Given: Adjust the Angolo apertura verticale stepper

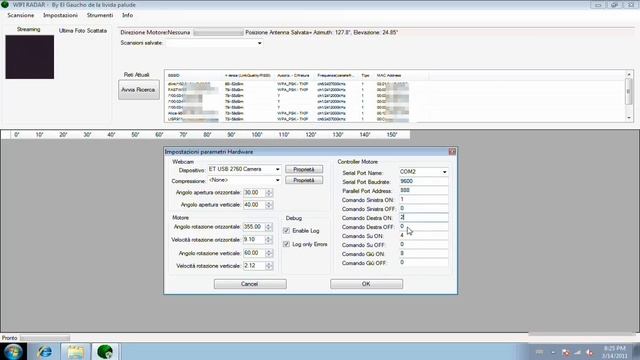Looking at the screenshot, I should coord(269,205).
